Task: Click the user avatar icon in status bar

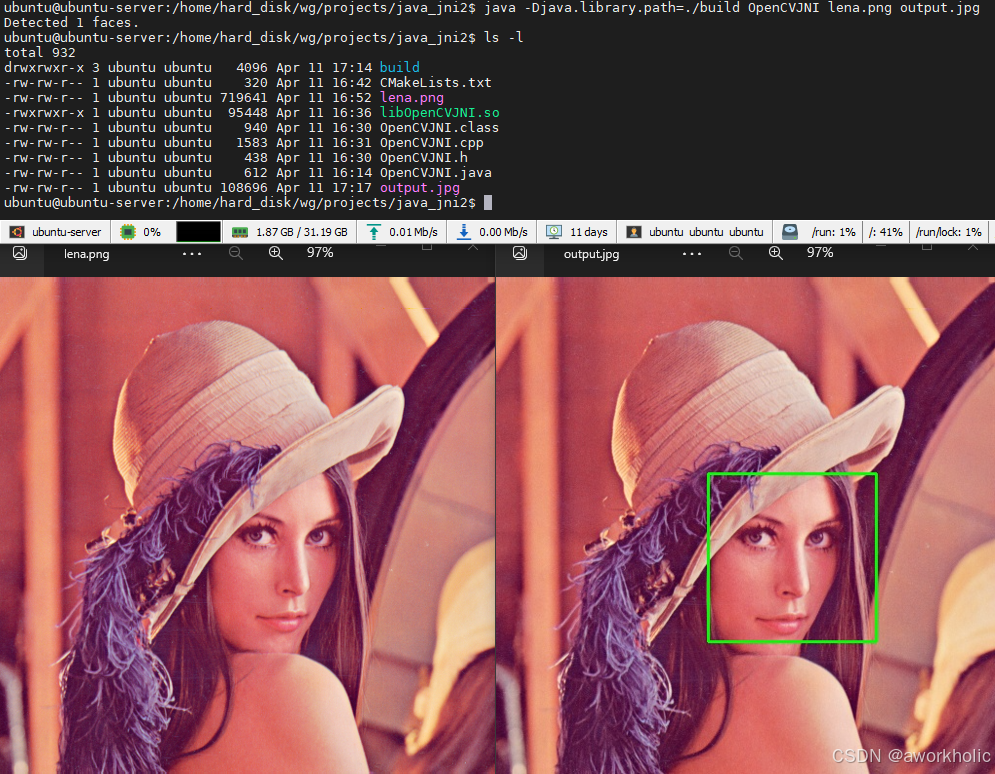Action: [x=633, y=232]
